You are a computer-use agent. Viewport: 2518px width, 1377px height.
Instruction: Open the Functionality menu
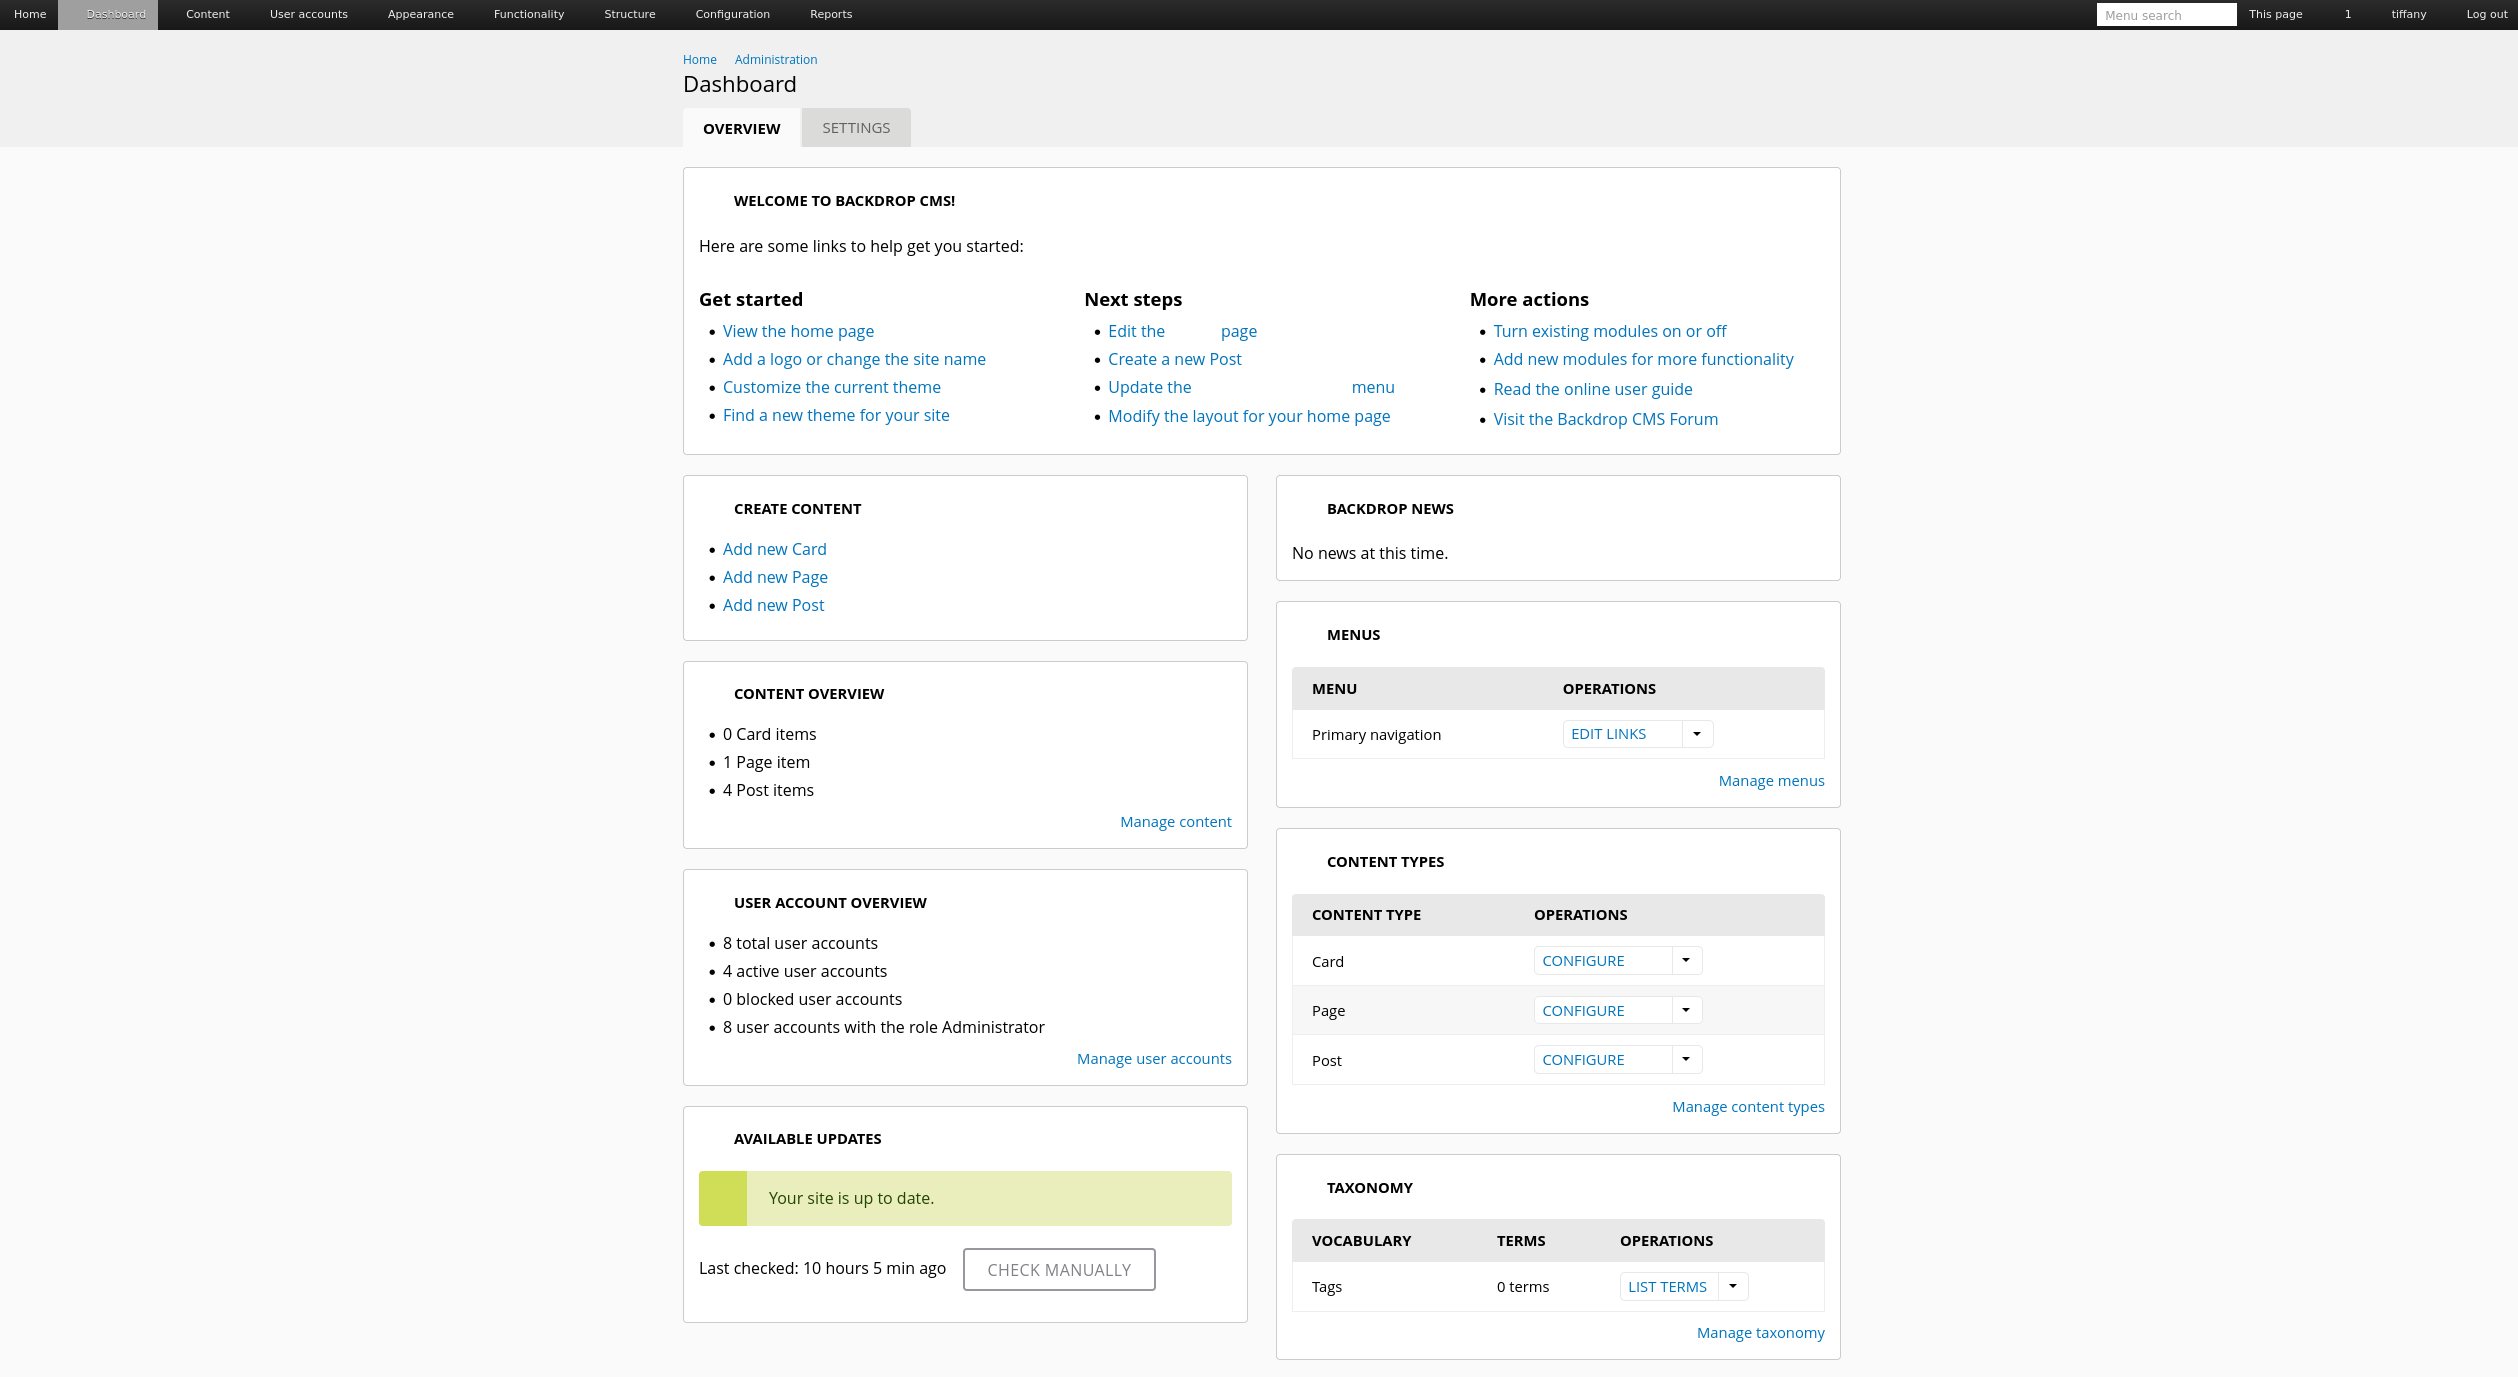point(528,14)
